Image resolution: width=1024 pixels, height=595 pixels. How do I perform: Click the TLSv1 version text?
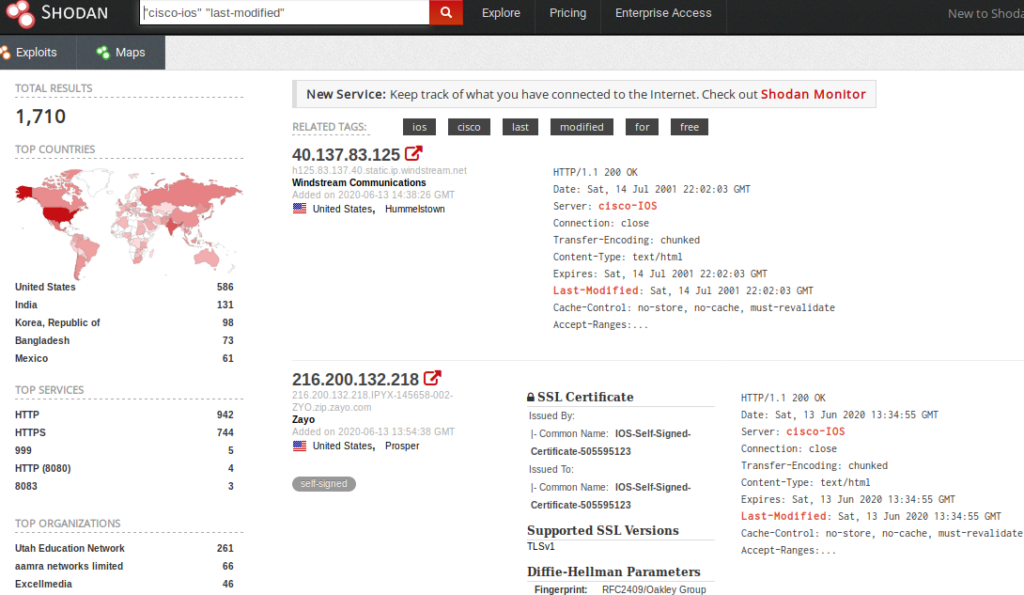[541, 547]
